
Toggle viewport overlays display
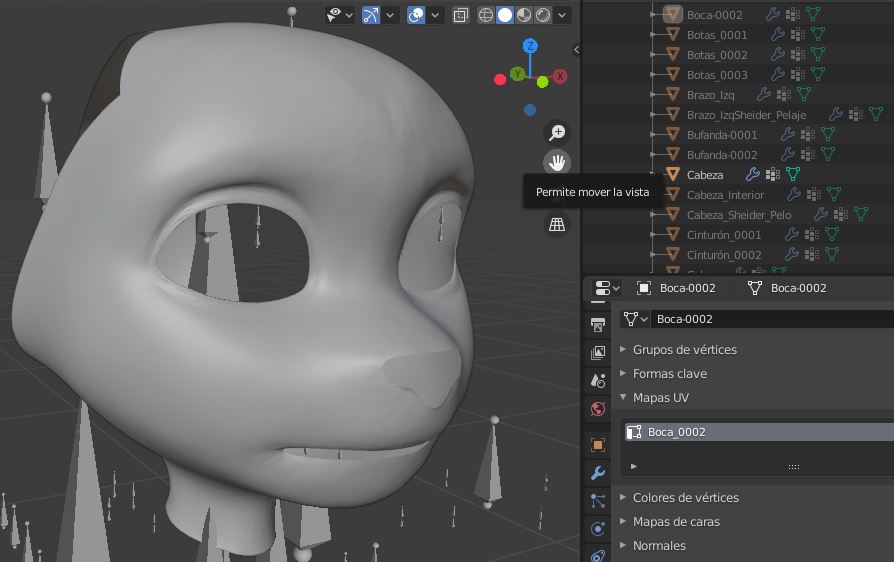[416, 15]
